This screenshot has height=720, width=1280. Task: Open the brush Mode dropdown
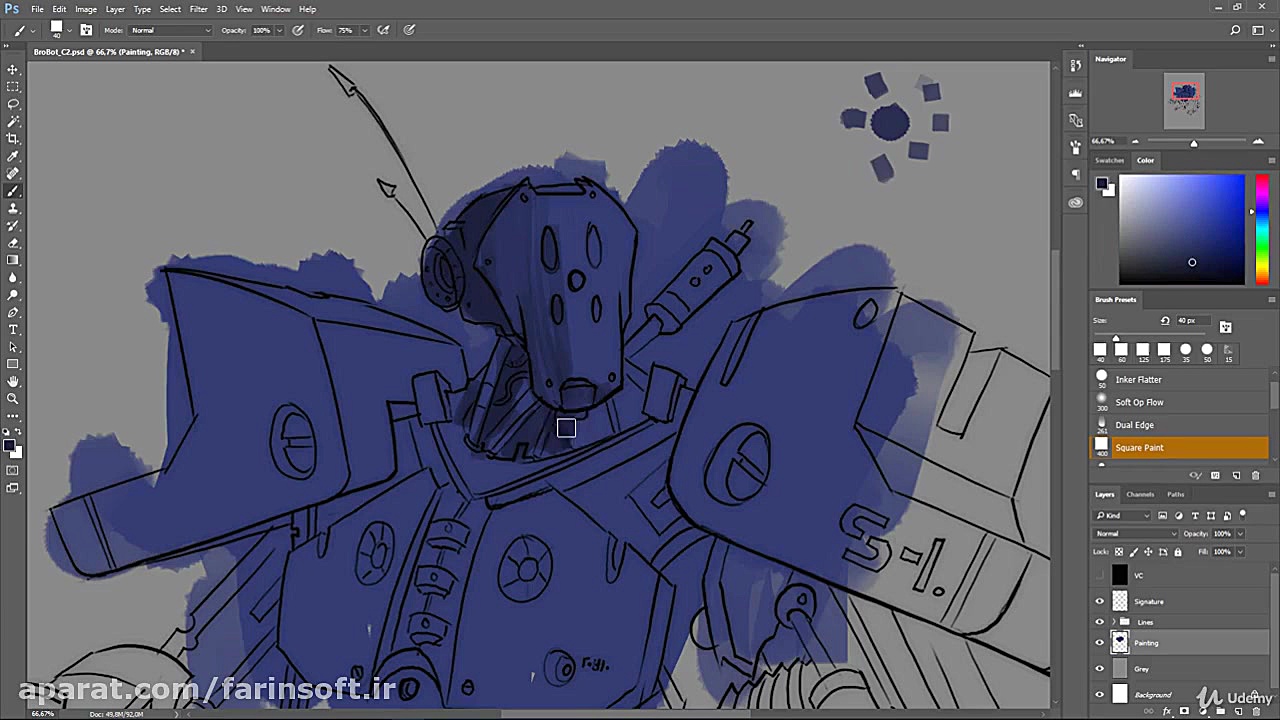[170, 30]
